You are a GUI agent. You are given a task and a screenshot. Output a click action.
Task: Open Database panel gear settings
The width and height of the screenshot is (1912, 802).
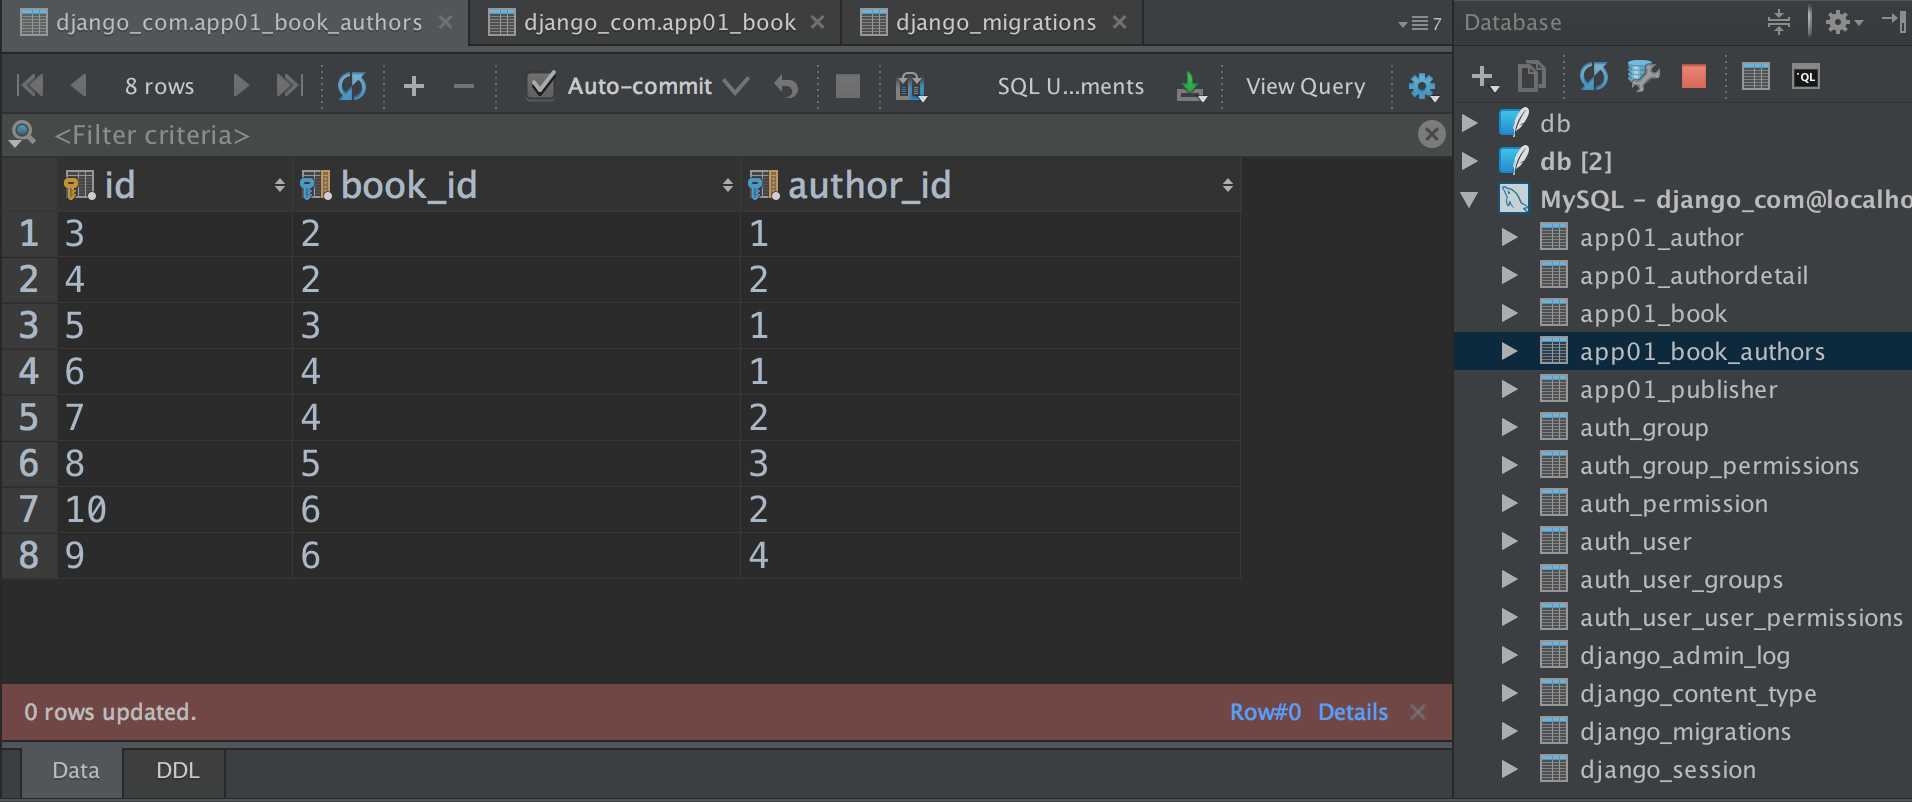1843,22
